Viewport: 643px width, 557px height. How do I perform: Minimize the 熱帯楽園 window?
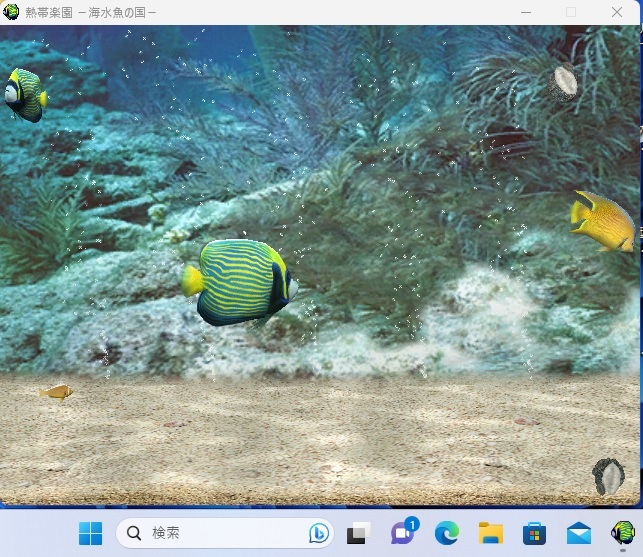pyautogui.click(x=526, y=12)
